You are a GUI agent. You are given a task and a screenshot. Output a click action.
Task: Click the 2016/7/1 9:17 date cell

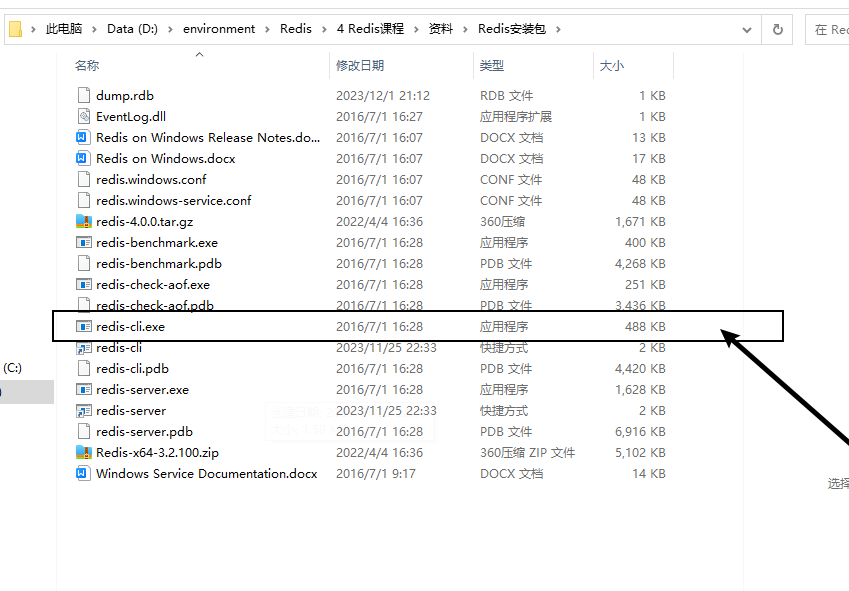pos(376,474)
